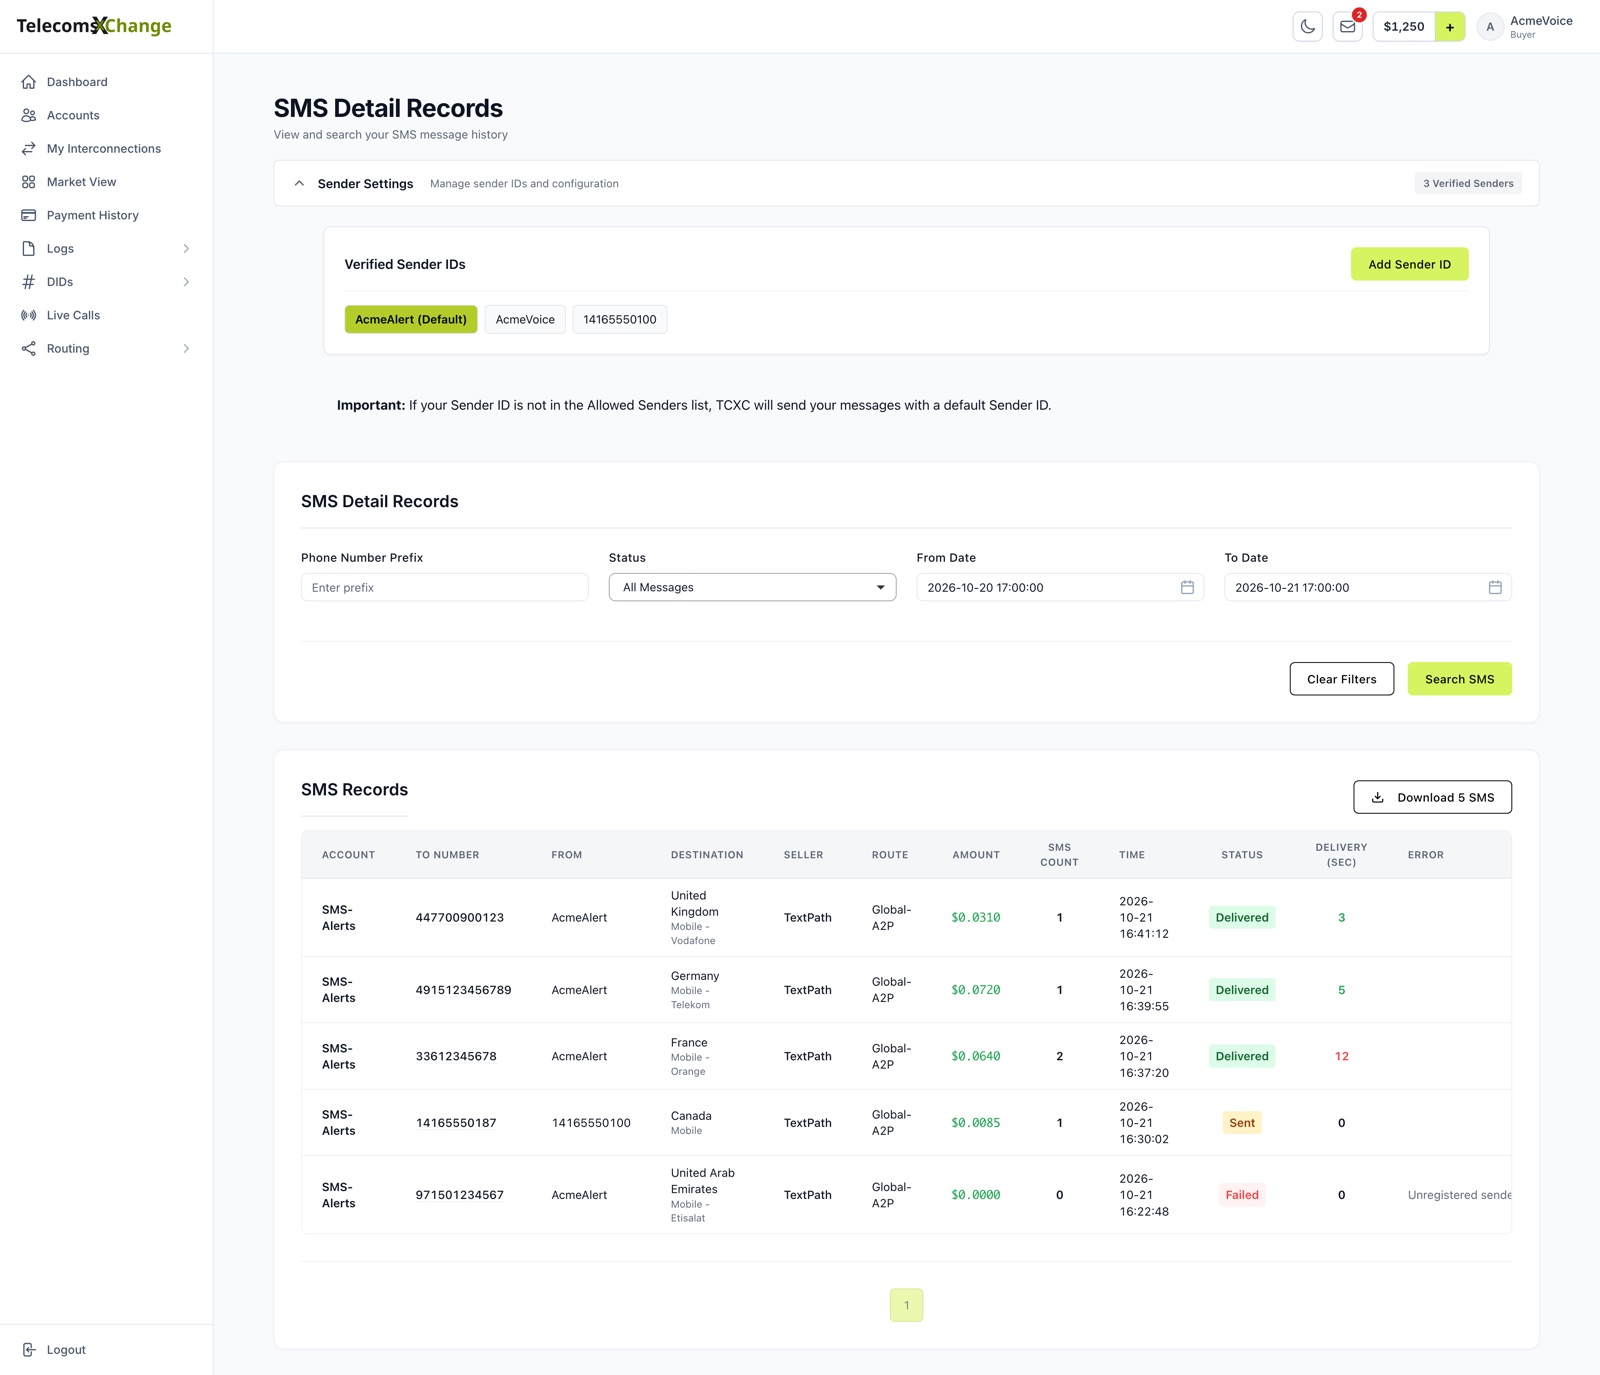Click the AMOUNT column header

pos(976,855)
